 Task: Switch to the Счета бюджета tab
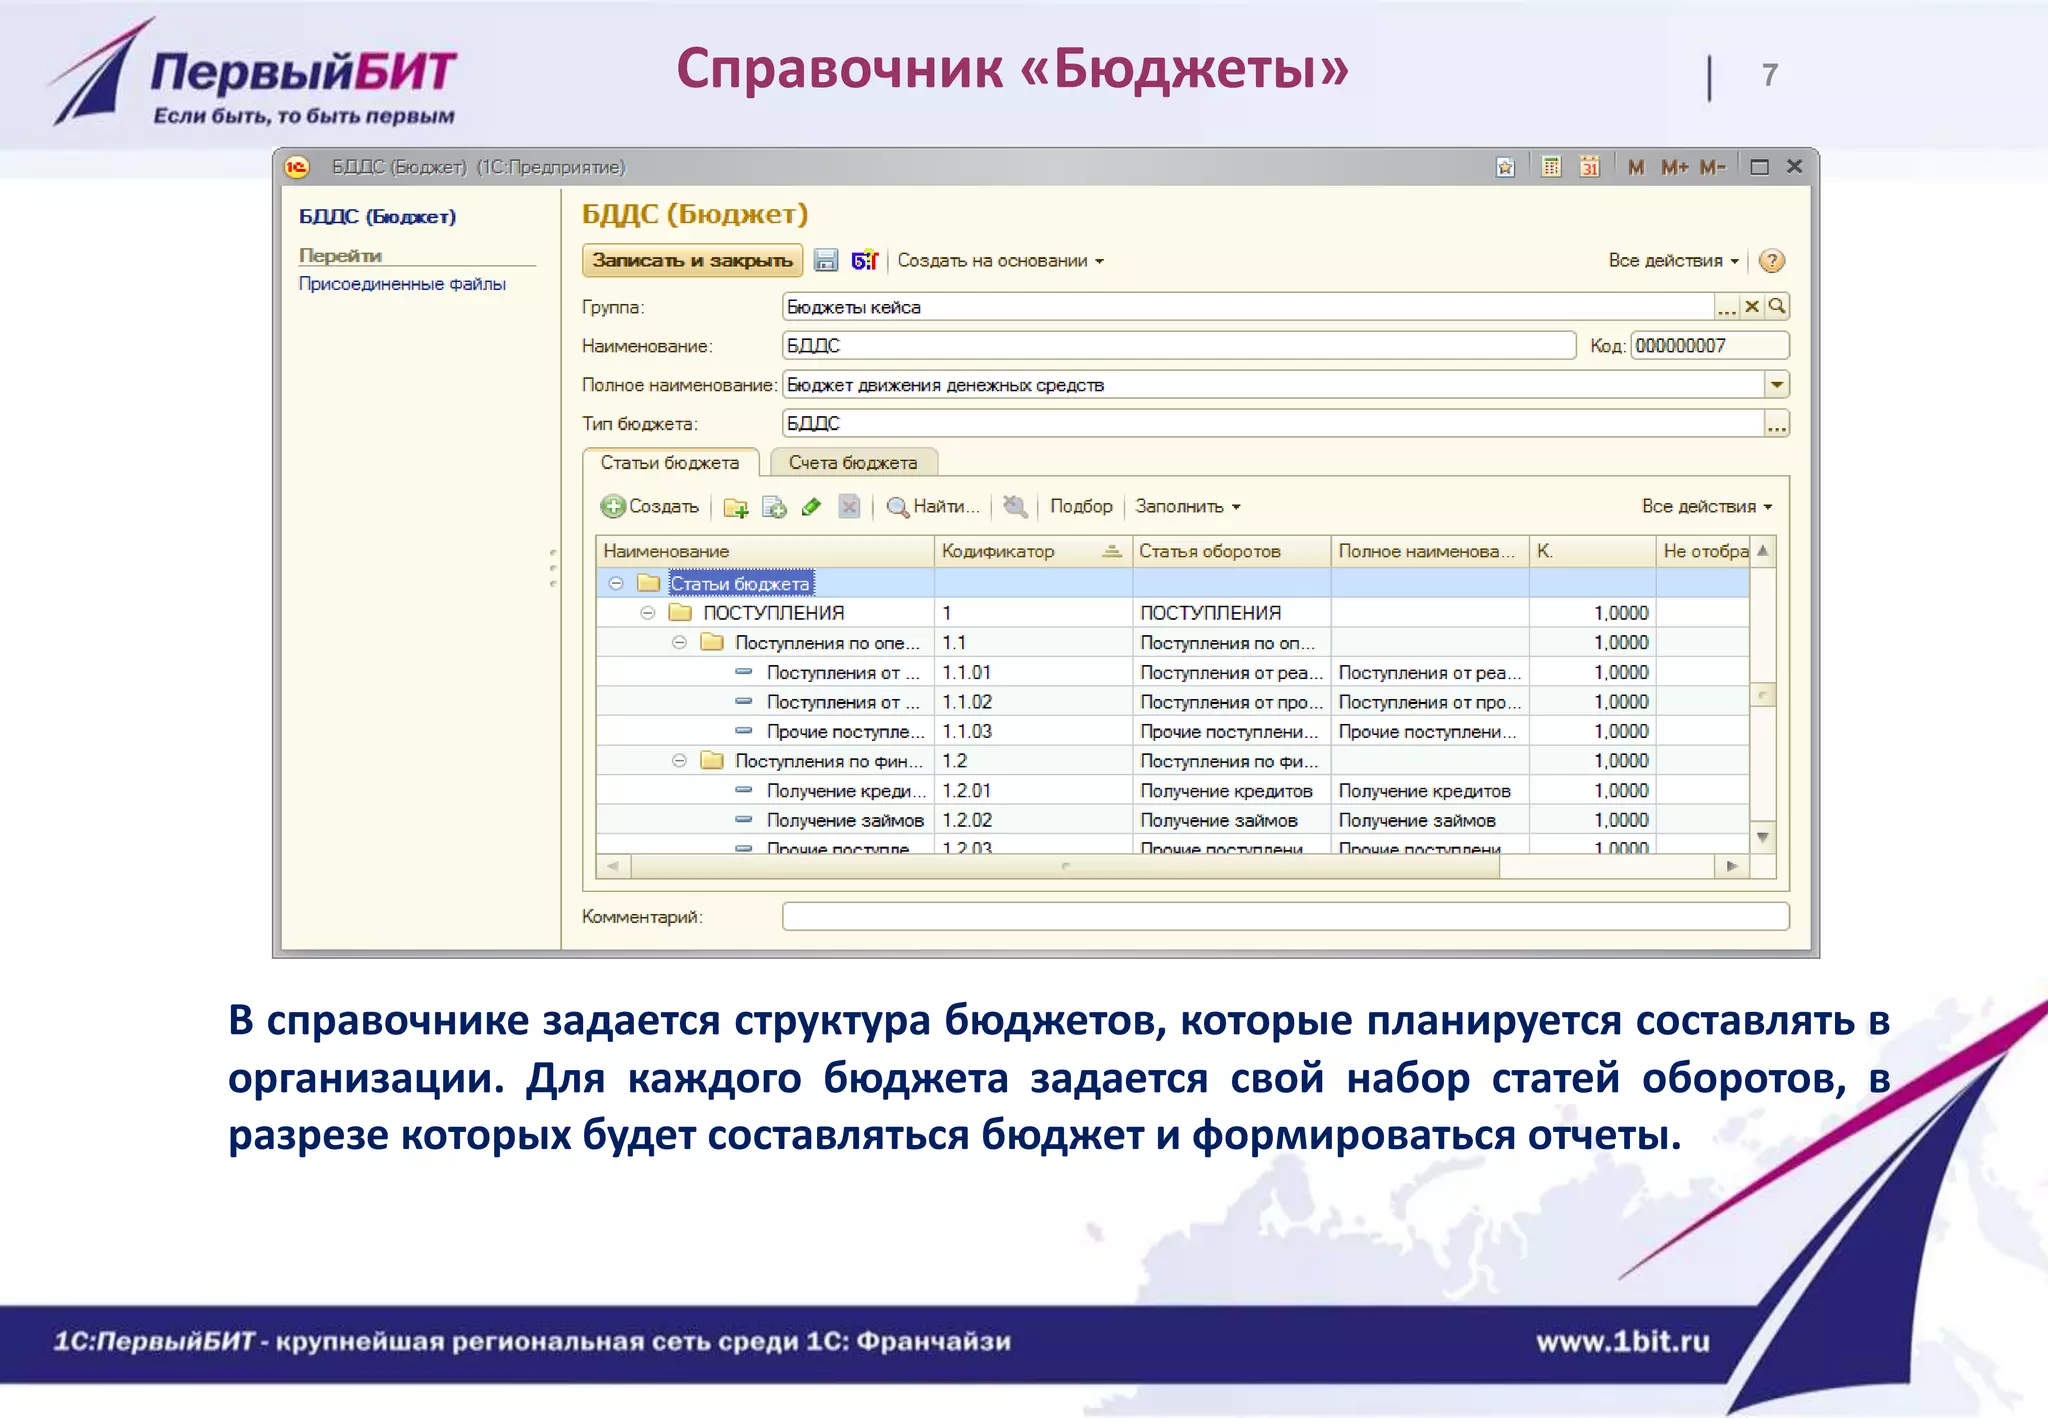click(853, 463)
